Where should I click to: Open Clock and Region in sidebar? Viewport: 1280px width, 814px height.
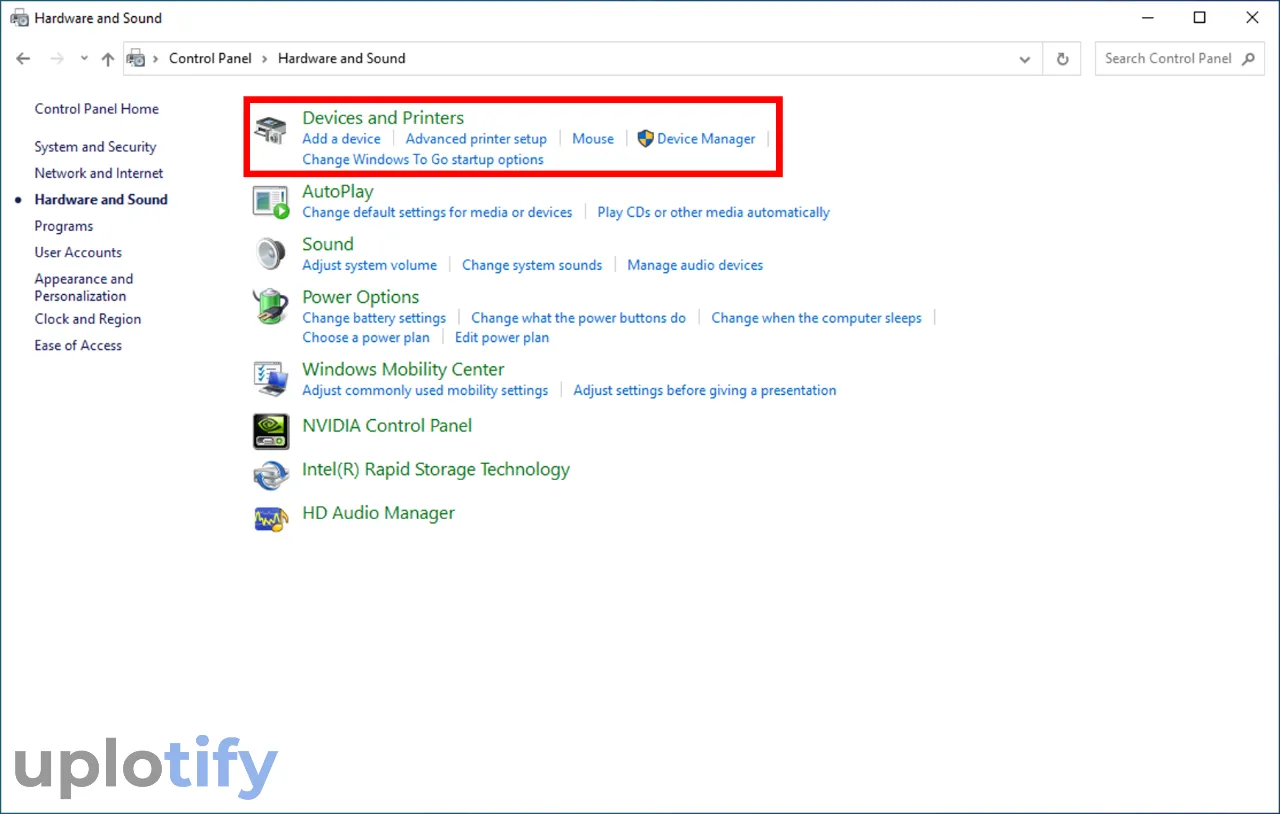click(x=88, y=319)
